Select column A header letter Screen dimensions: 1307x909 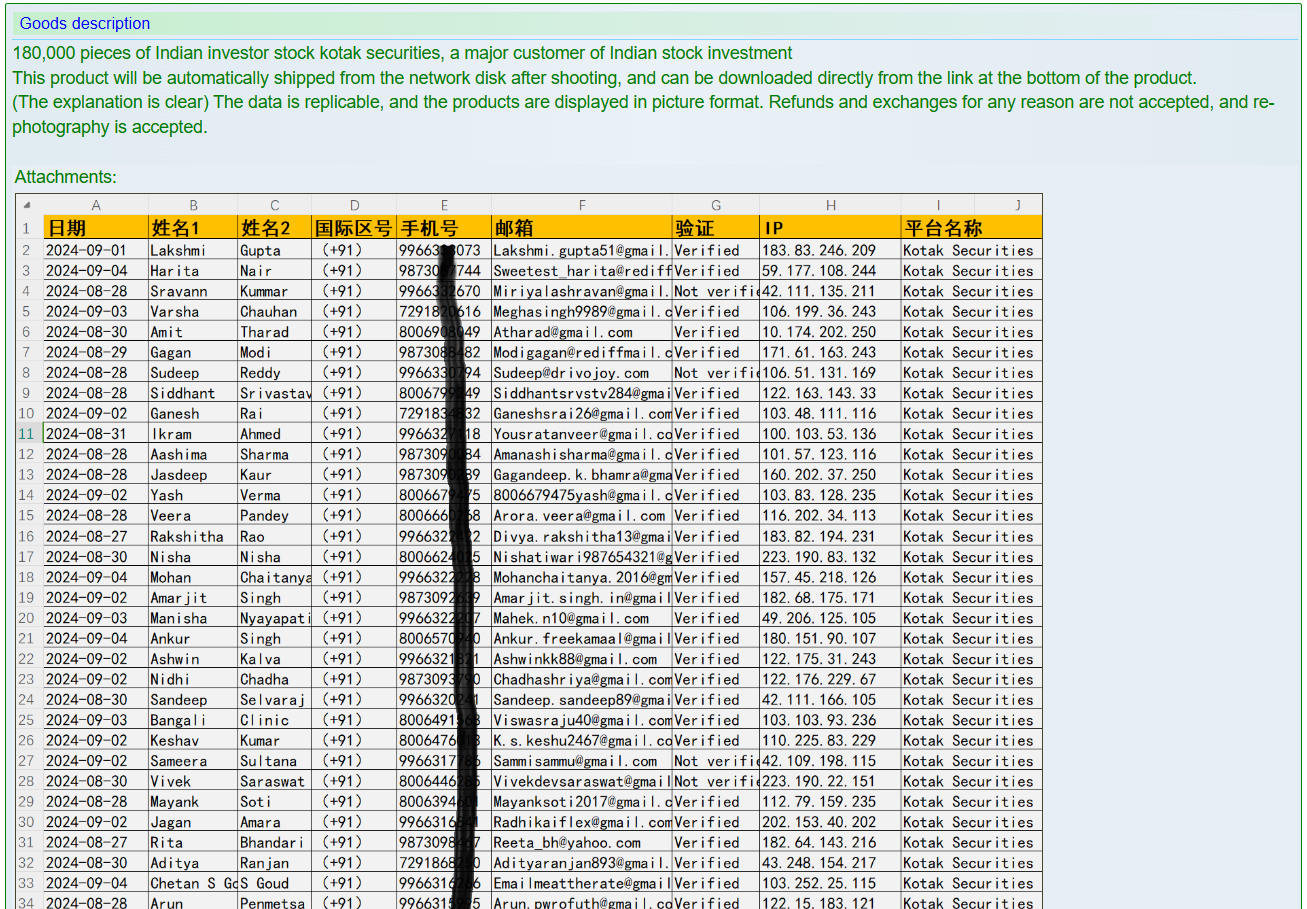click(96, 205)
